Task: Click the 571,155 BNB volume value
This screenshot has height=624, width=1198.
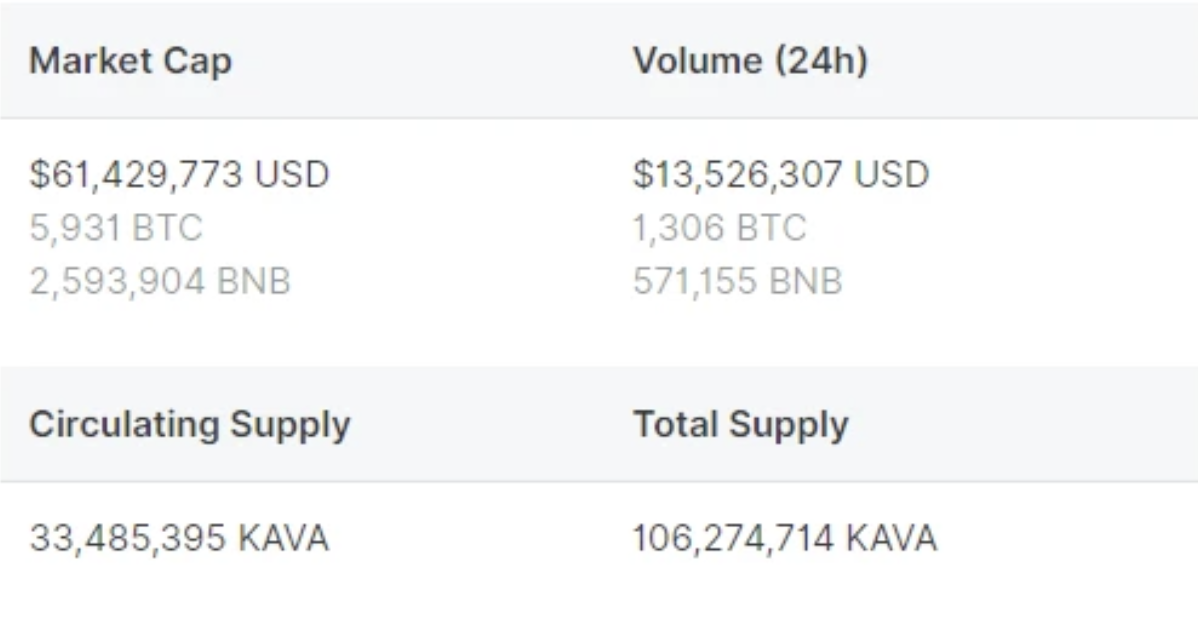Action: click(x=738, y=281)
